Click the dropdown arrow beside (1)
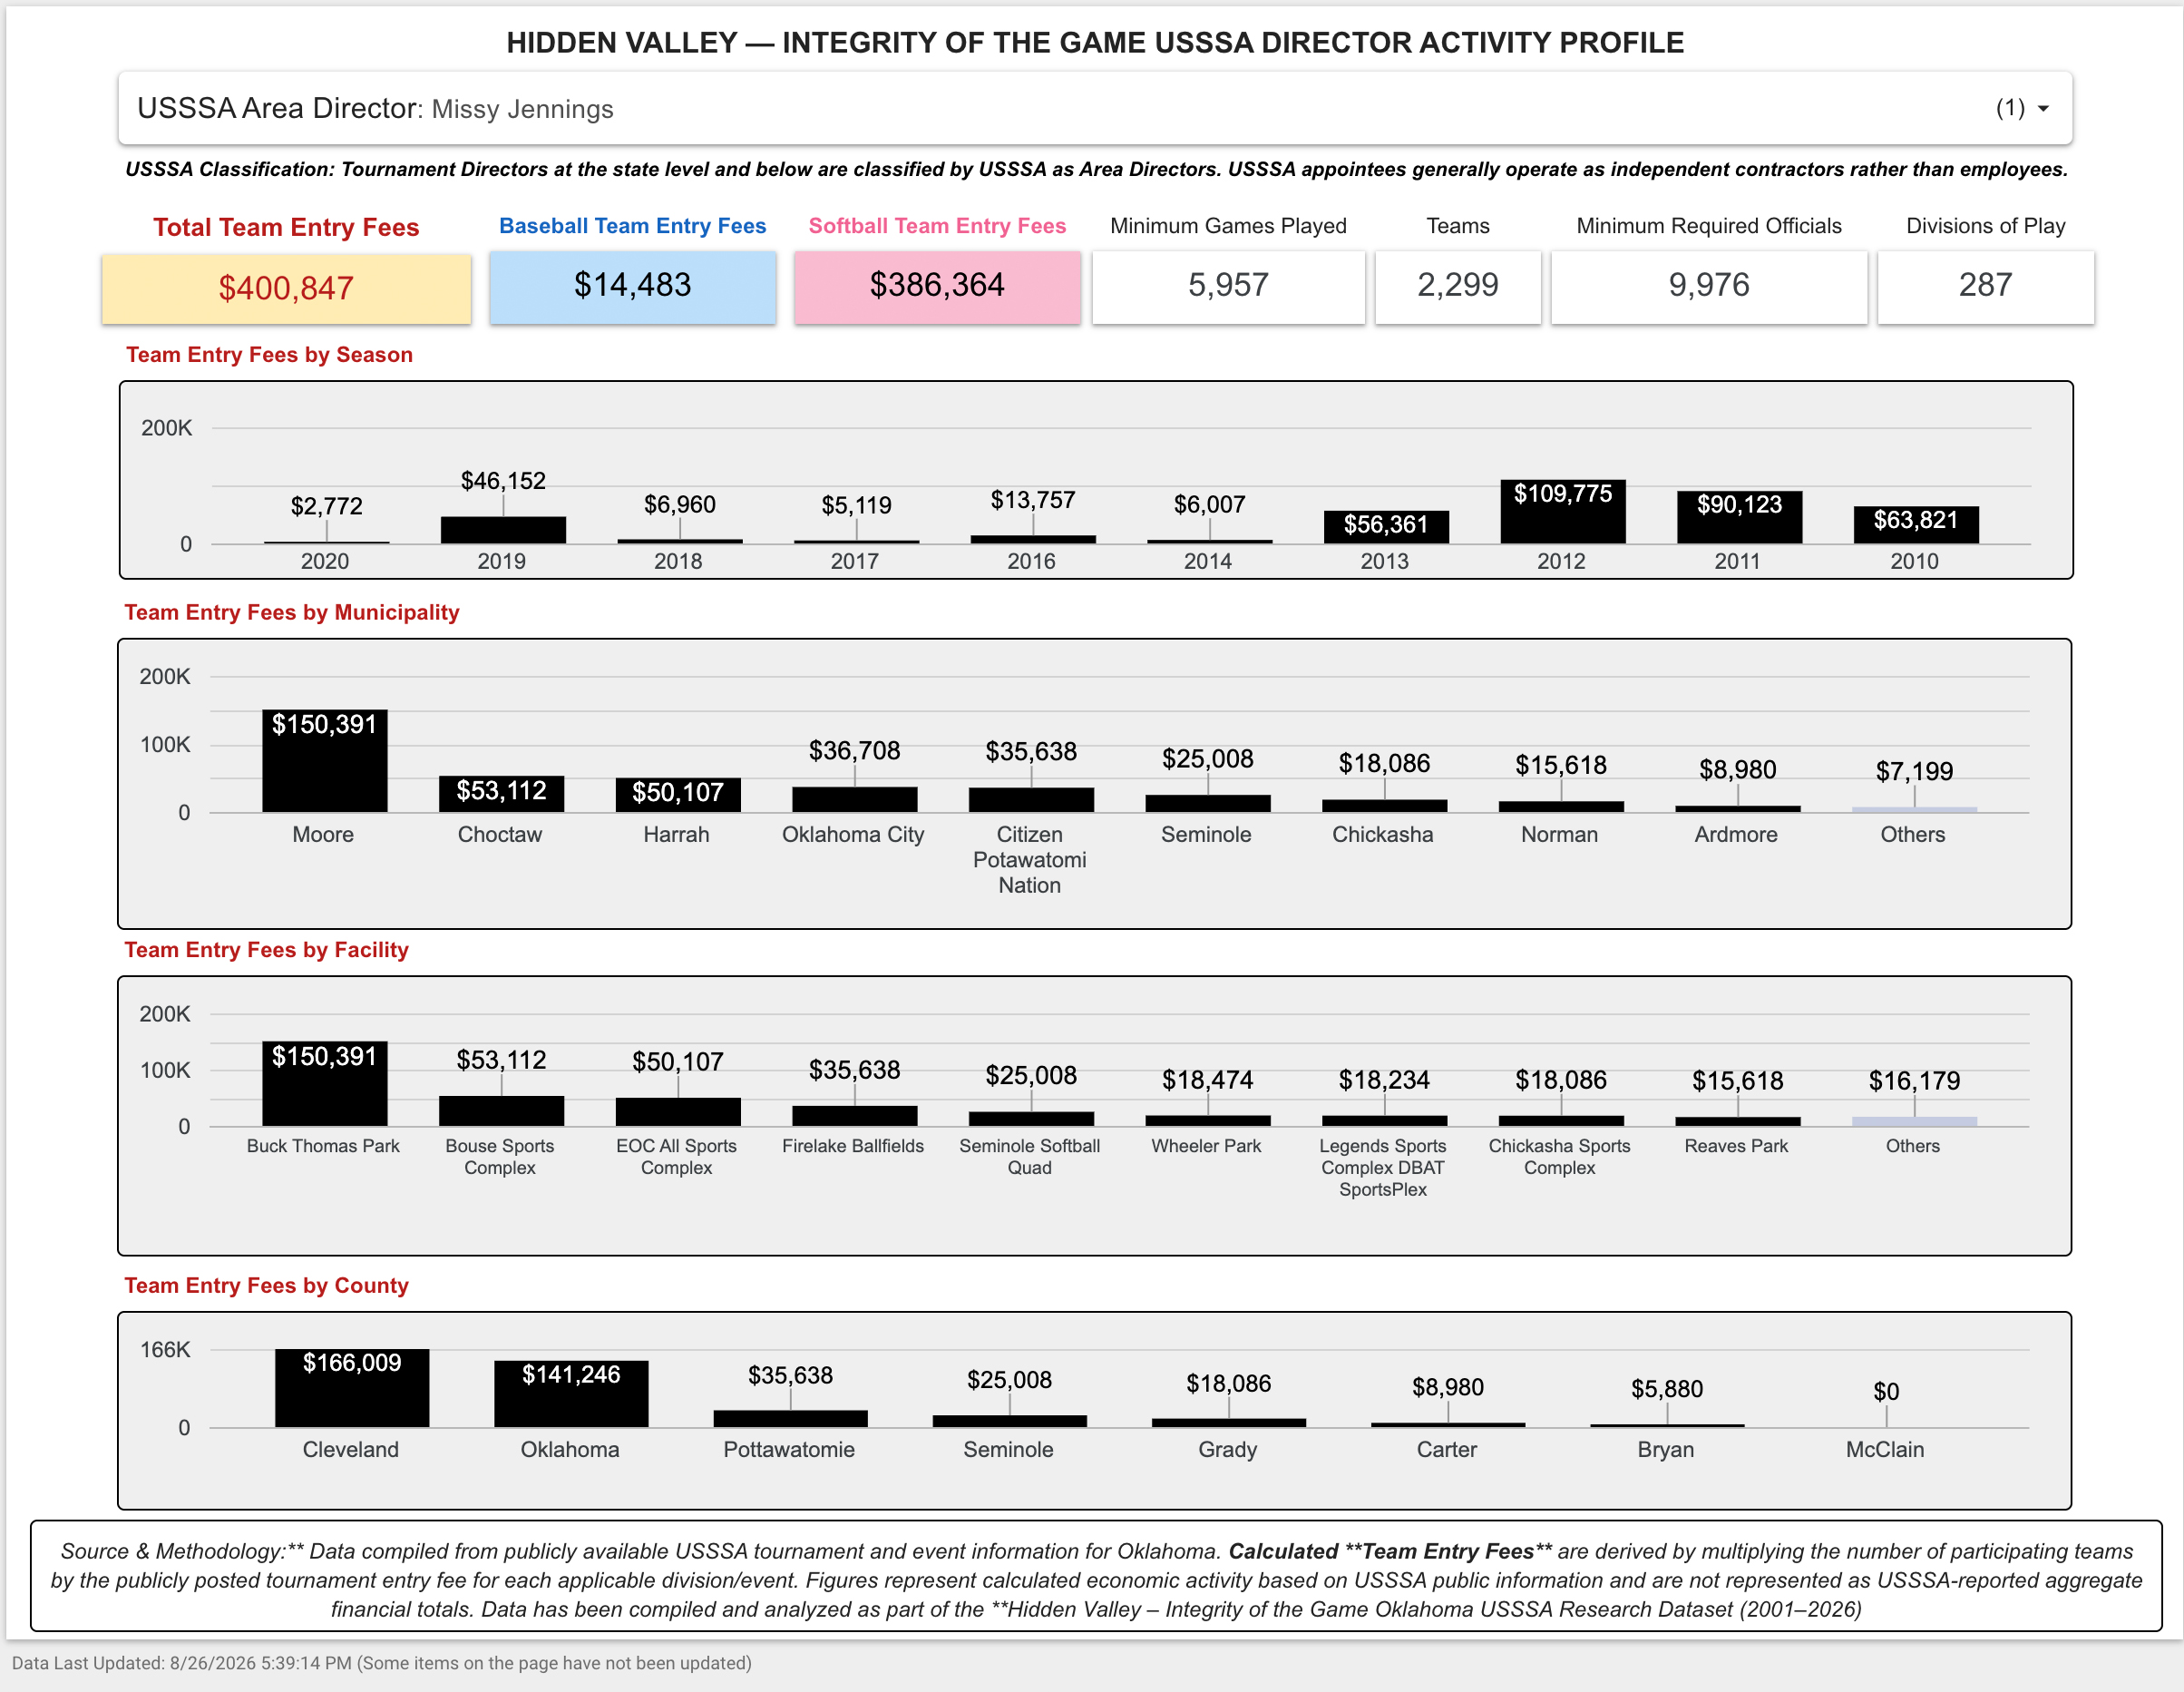This screenshot has height=1692, width=2184. [2043, 108]
